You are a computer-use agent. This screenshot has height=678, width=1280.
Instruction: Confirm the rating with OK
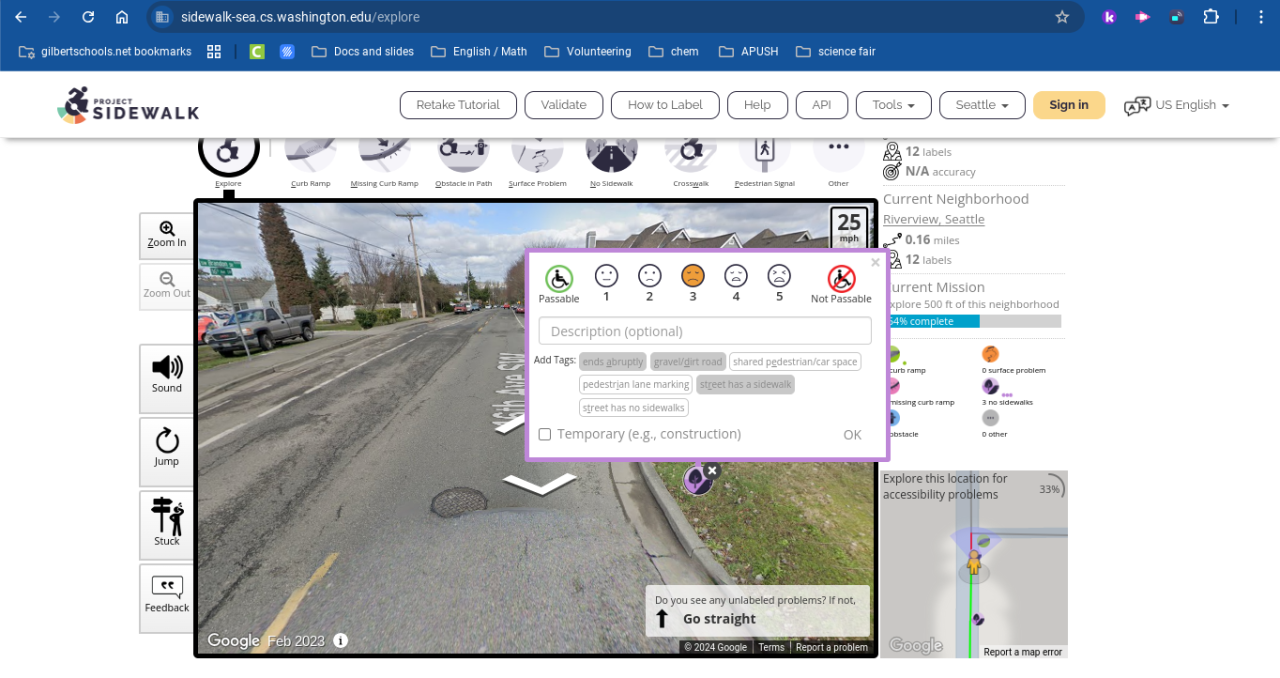pos(852,435)
